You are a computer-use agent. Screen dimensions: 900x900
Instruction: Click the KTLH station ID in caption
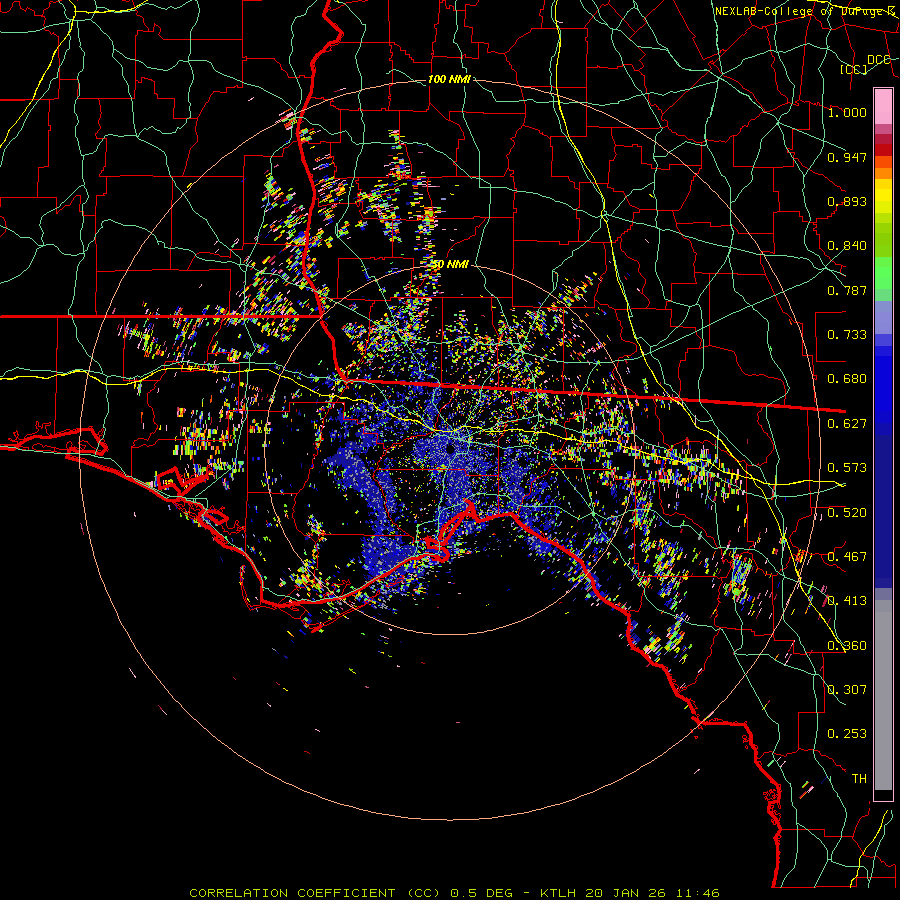[557, 893]
